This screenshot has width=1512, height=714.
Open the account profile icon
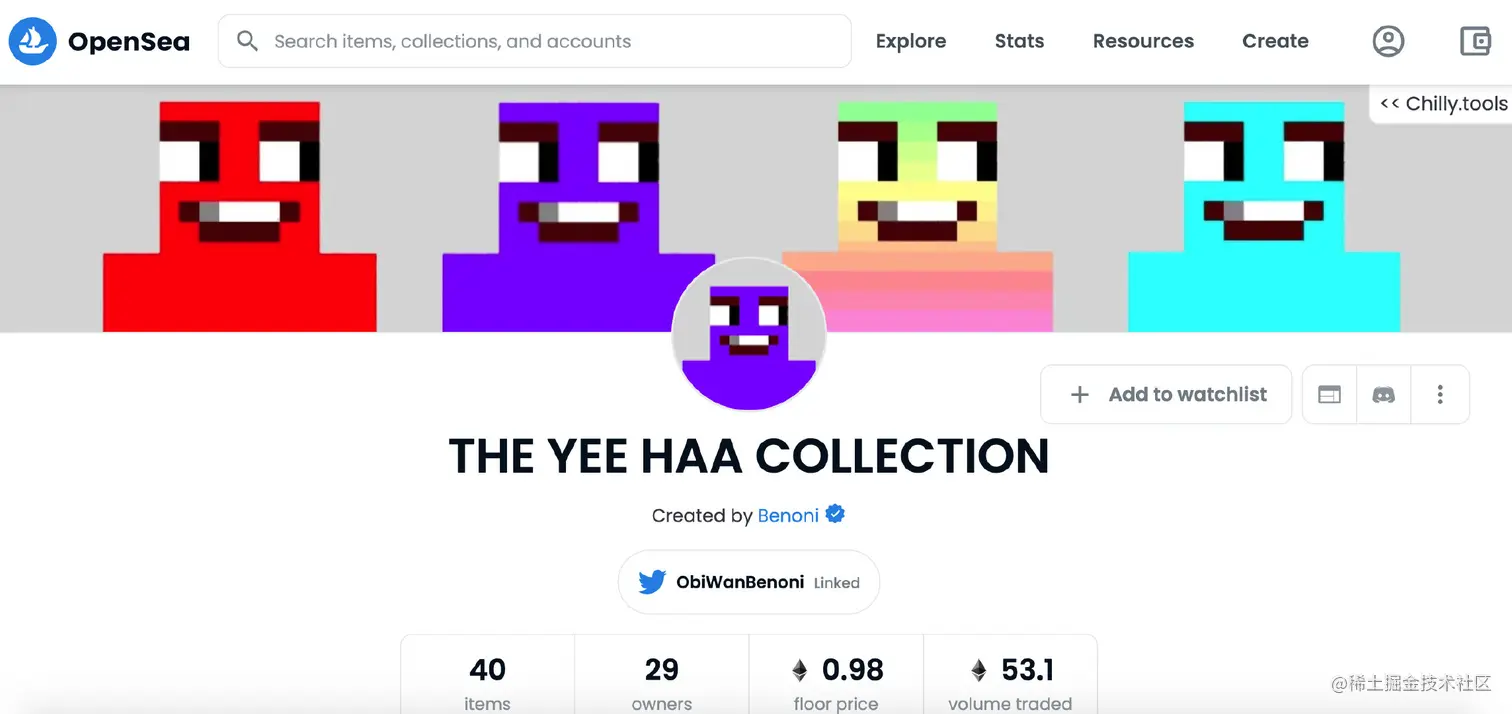coord(1388,41)
